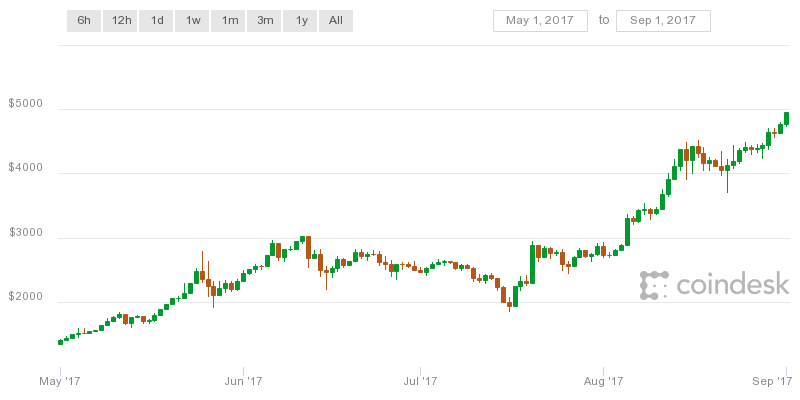
Task: Click the May '17 axis label
Action: [x=58, y=381]
